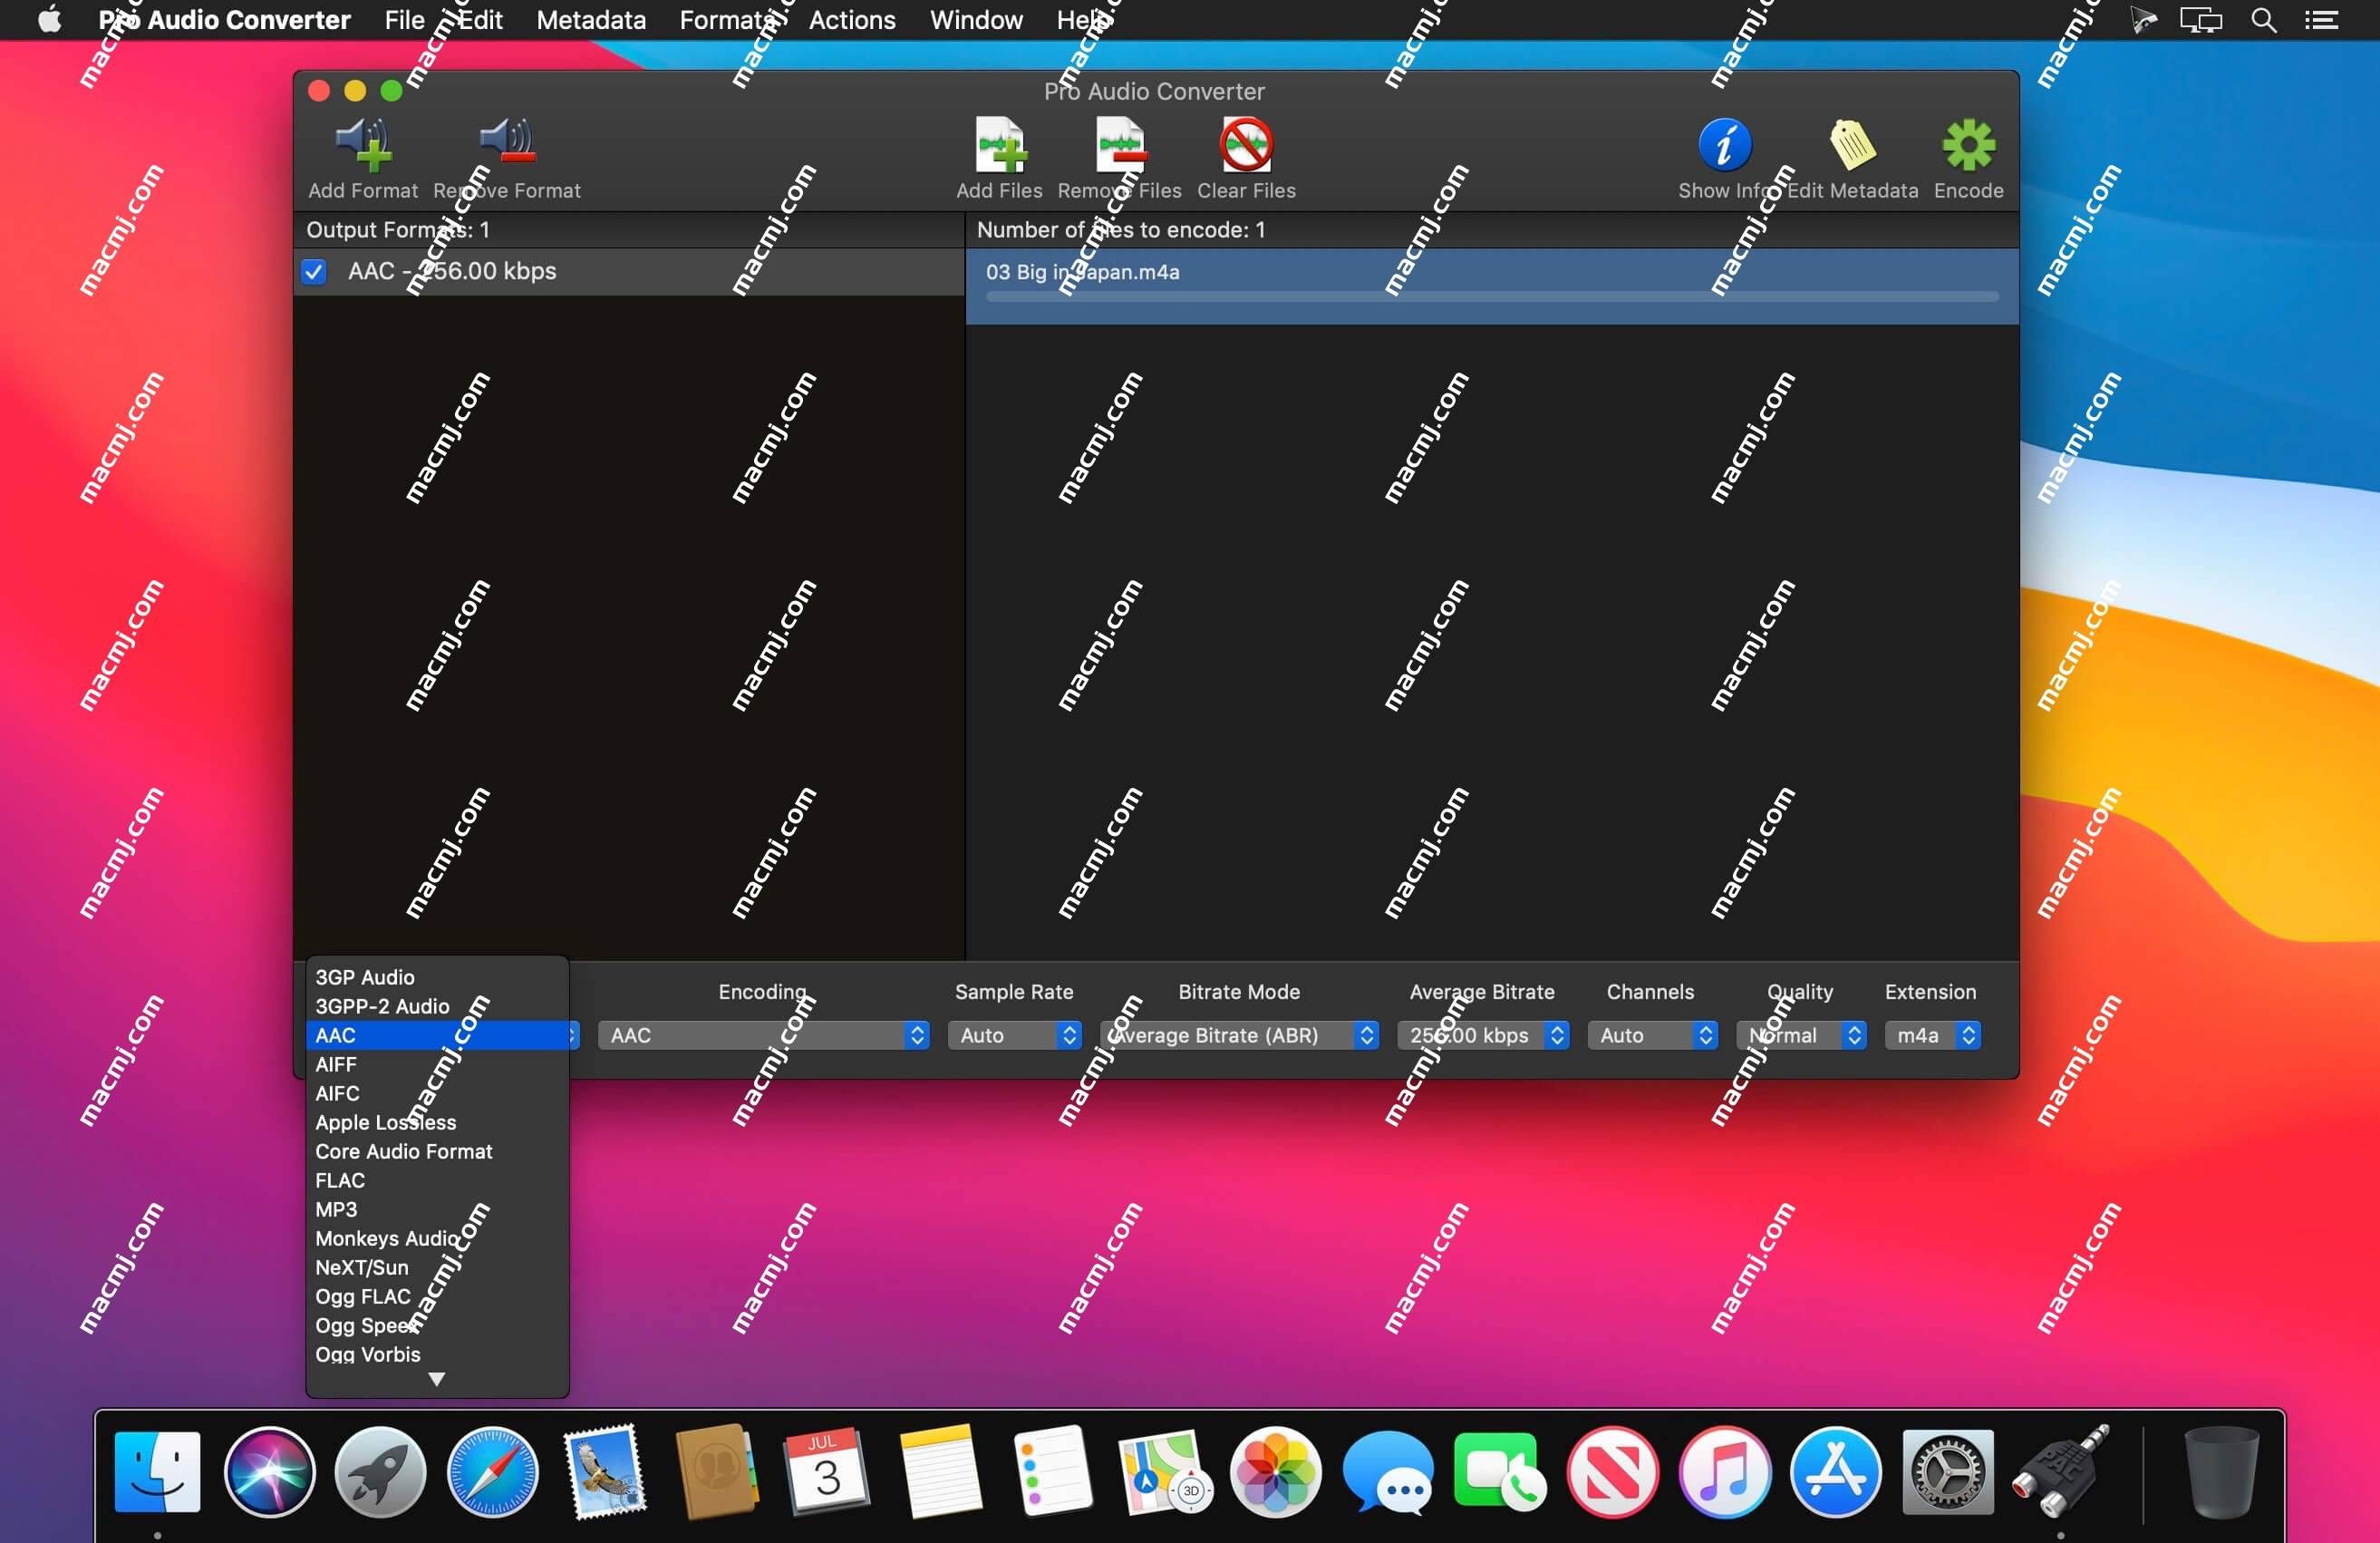Open the Encoding AAC dropdown

pyautogui.click(x=764, y=1035)
